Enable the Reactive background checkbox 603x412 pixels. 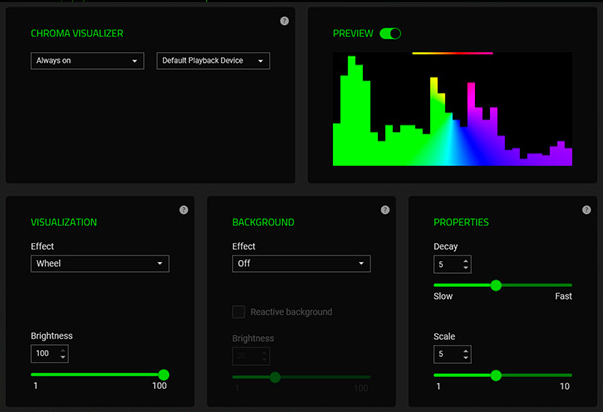pos(238,312)
